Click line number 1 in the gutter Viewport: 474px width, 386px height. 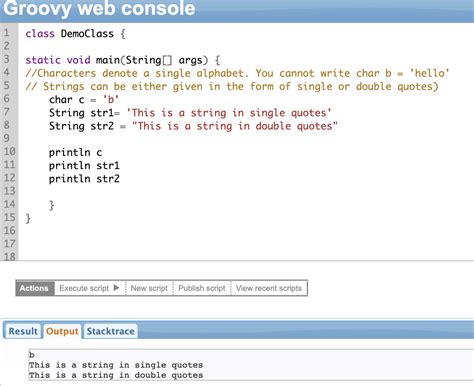(x=7, y=33)
